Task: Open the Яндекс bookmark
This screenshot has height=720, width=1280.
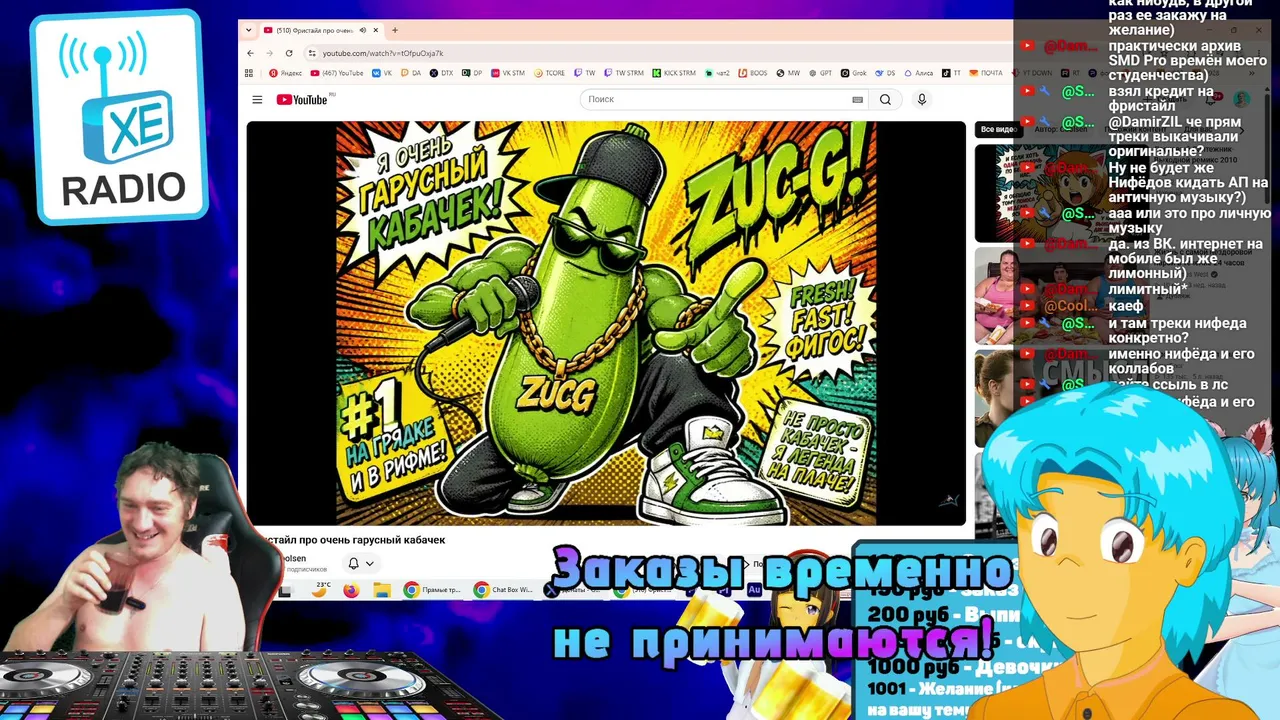Action: point(286,73)
